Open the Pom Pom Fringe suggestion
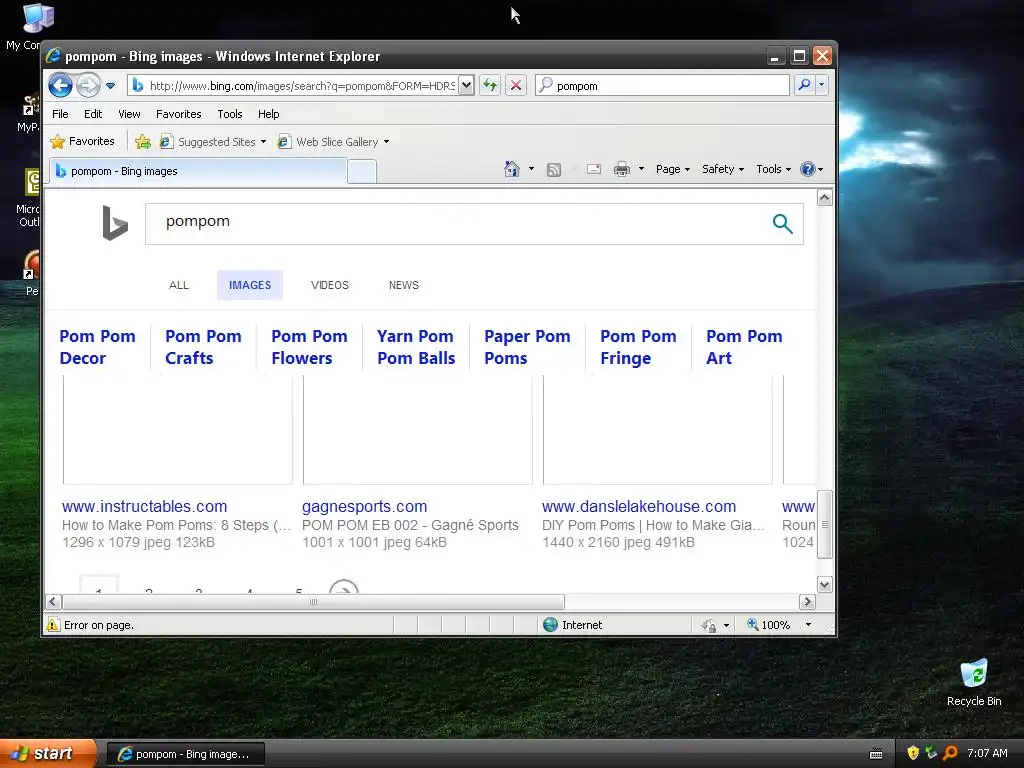 click(638, 347)
